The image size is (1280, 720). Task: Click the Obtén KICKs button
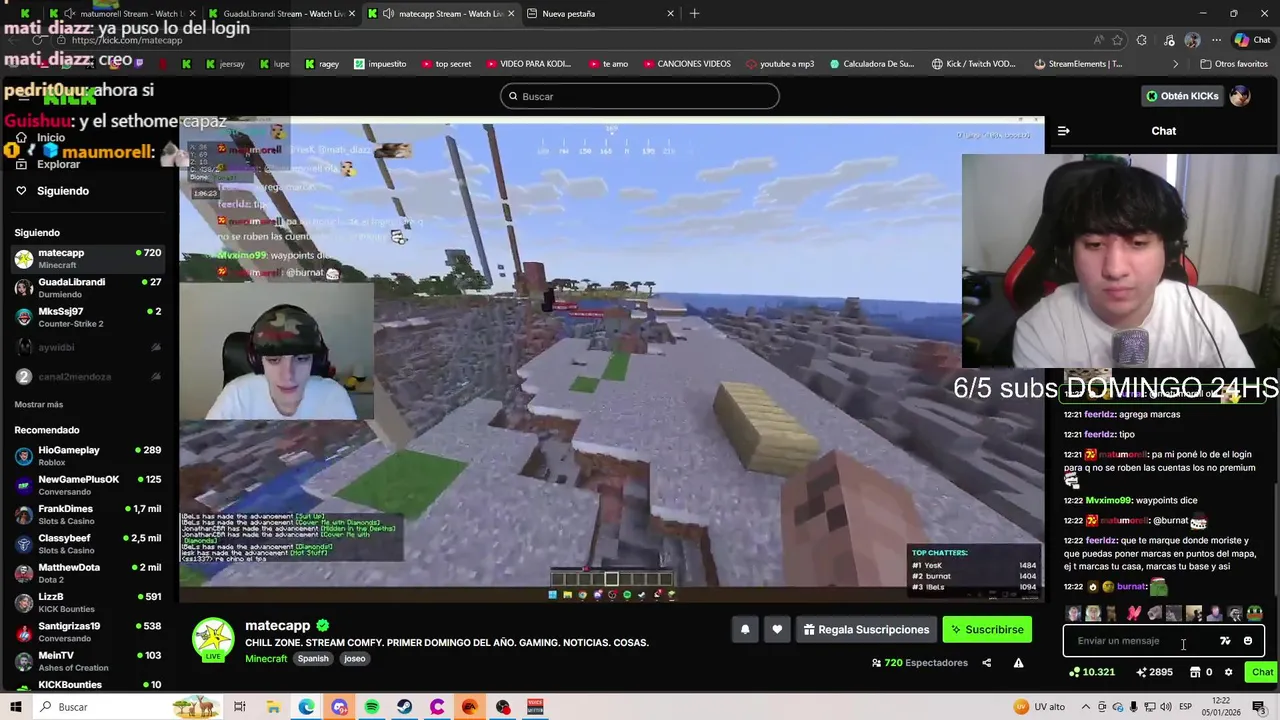coord(1182,96)
